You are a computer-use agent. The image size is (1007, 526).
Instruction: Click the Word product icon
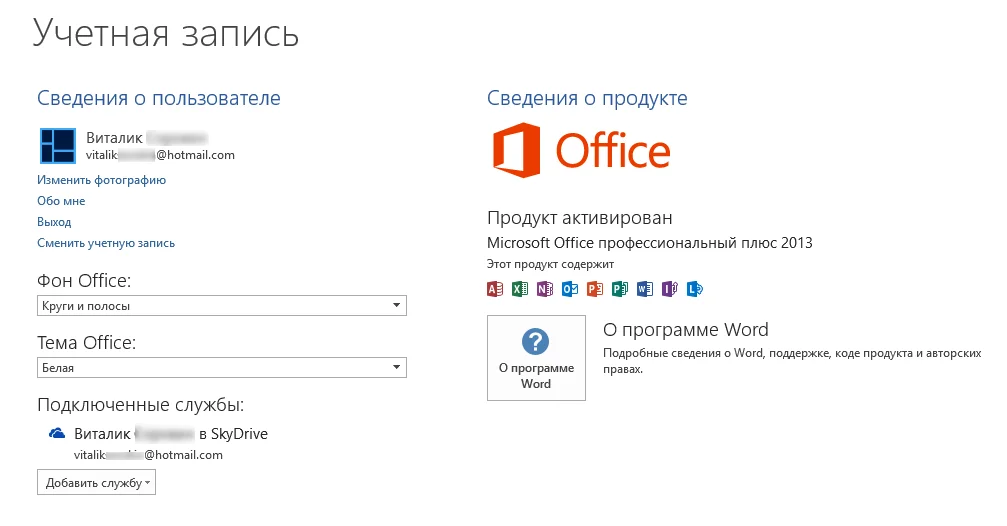click(645, 289)
